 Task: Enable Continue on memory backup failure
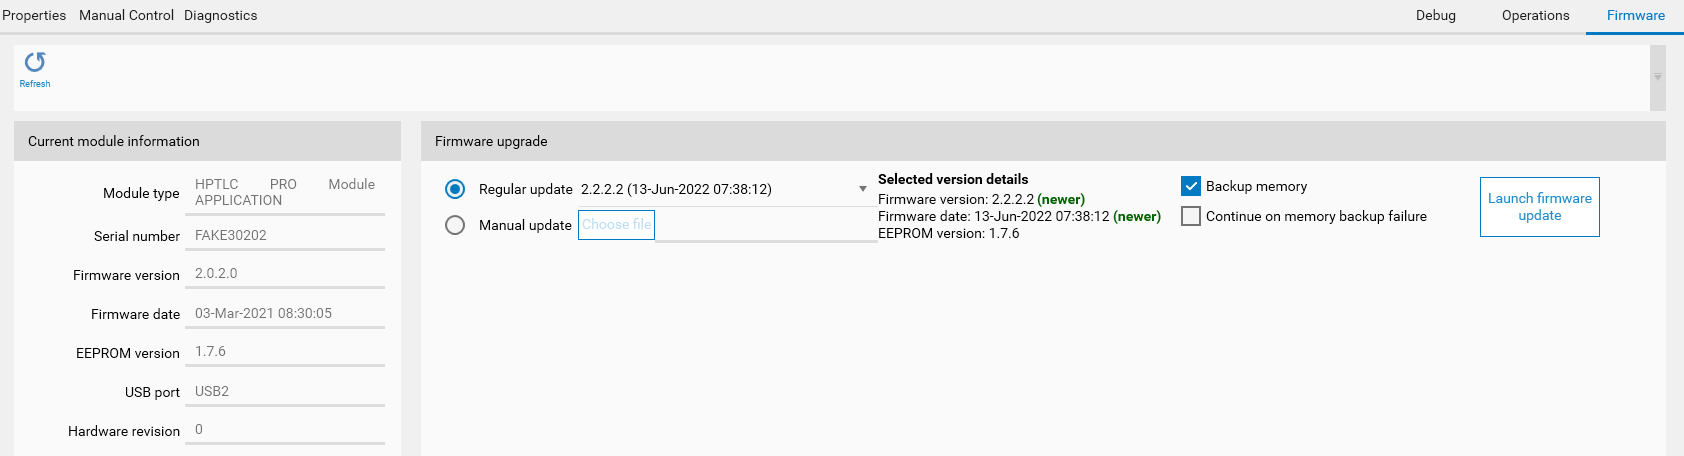[x=1191, y=216]
